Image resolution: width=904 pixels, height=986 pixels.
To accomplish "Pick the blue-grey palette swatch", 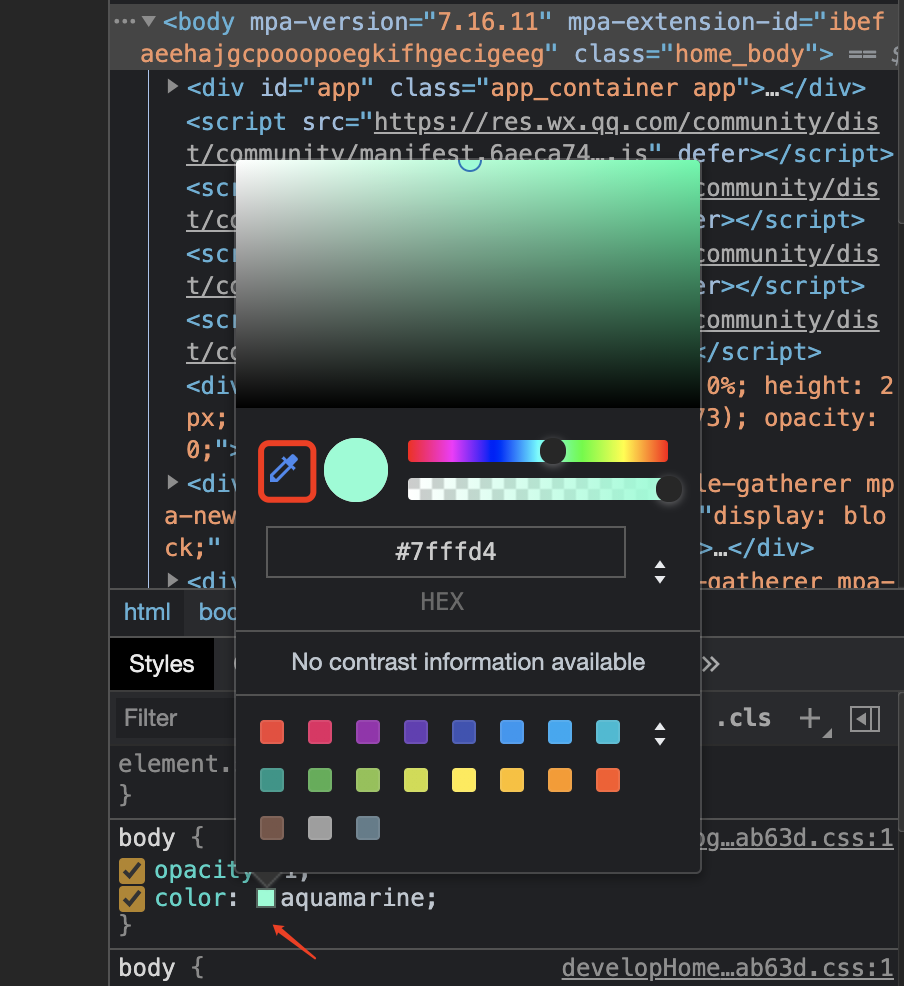I will (368, 828).
